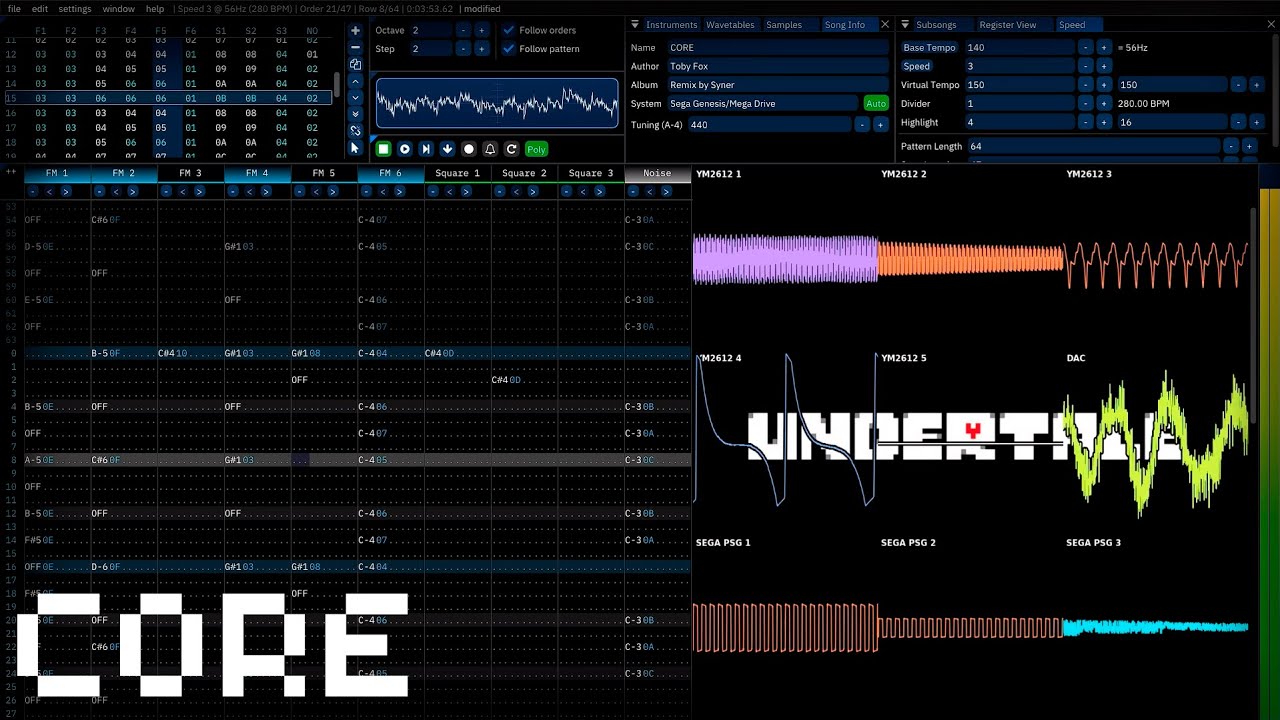Toggle Auto system name button
This screenshot has width=1280, height=720.
tap(876, 104)
